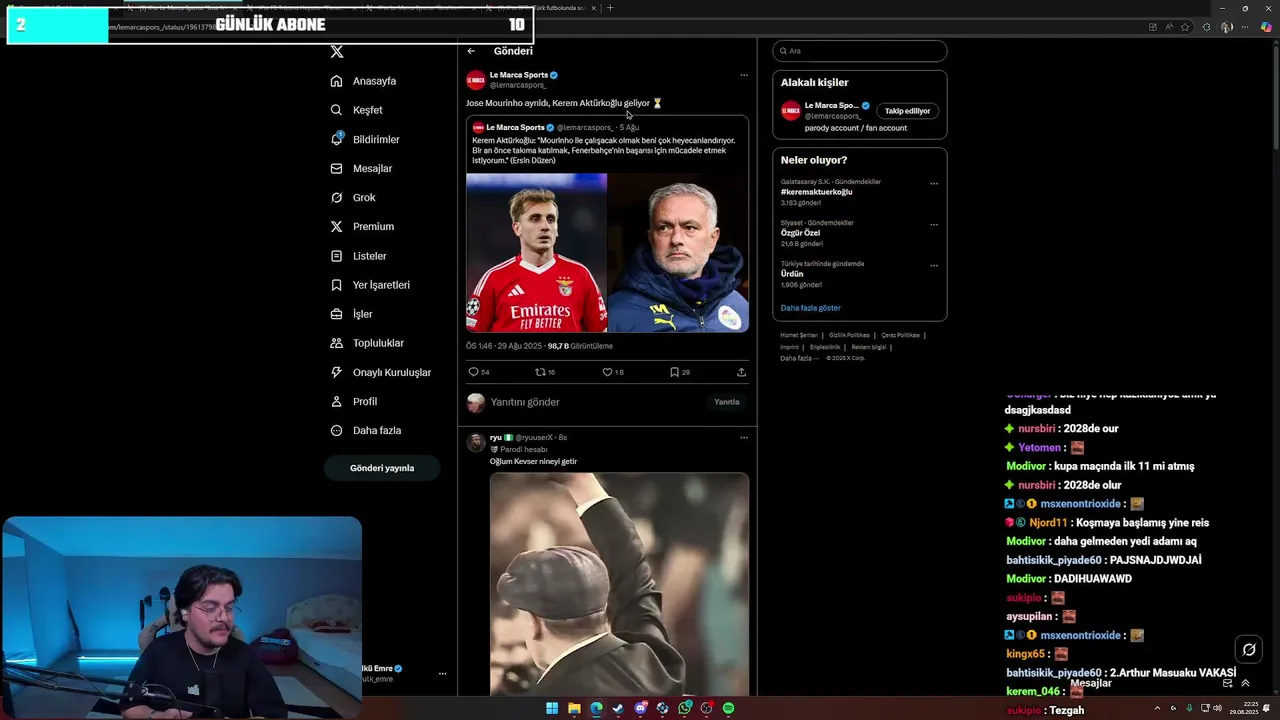Click the Daha fazla göster link
The width and height of the screenshot is (1280, 720).
click(x=810, y=308)
